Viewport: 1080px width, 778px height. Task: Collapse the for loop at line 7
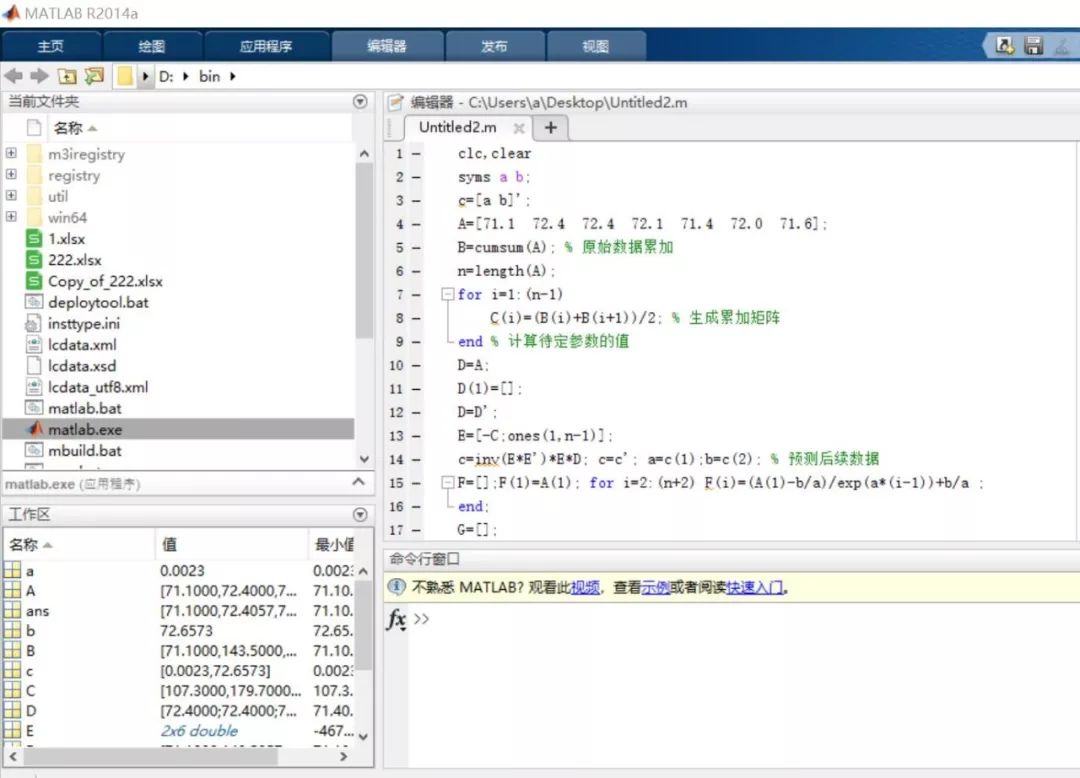tap(448, 294)
